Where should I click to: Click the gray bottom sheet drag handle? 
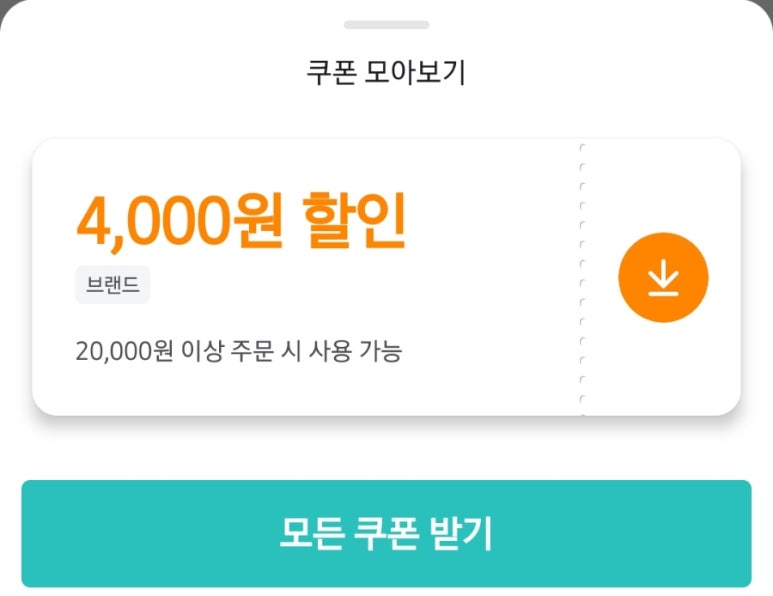point(386,24)
